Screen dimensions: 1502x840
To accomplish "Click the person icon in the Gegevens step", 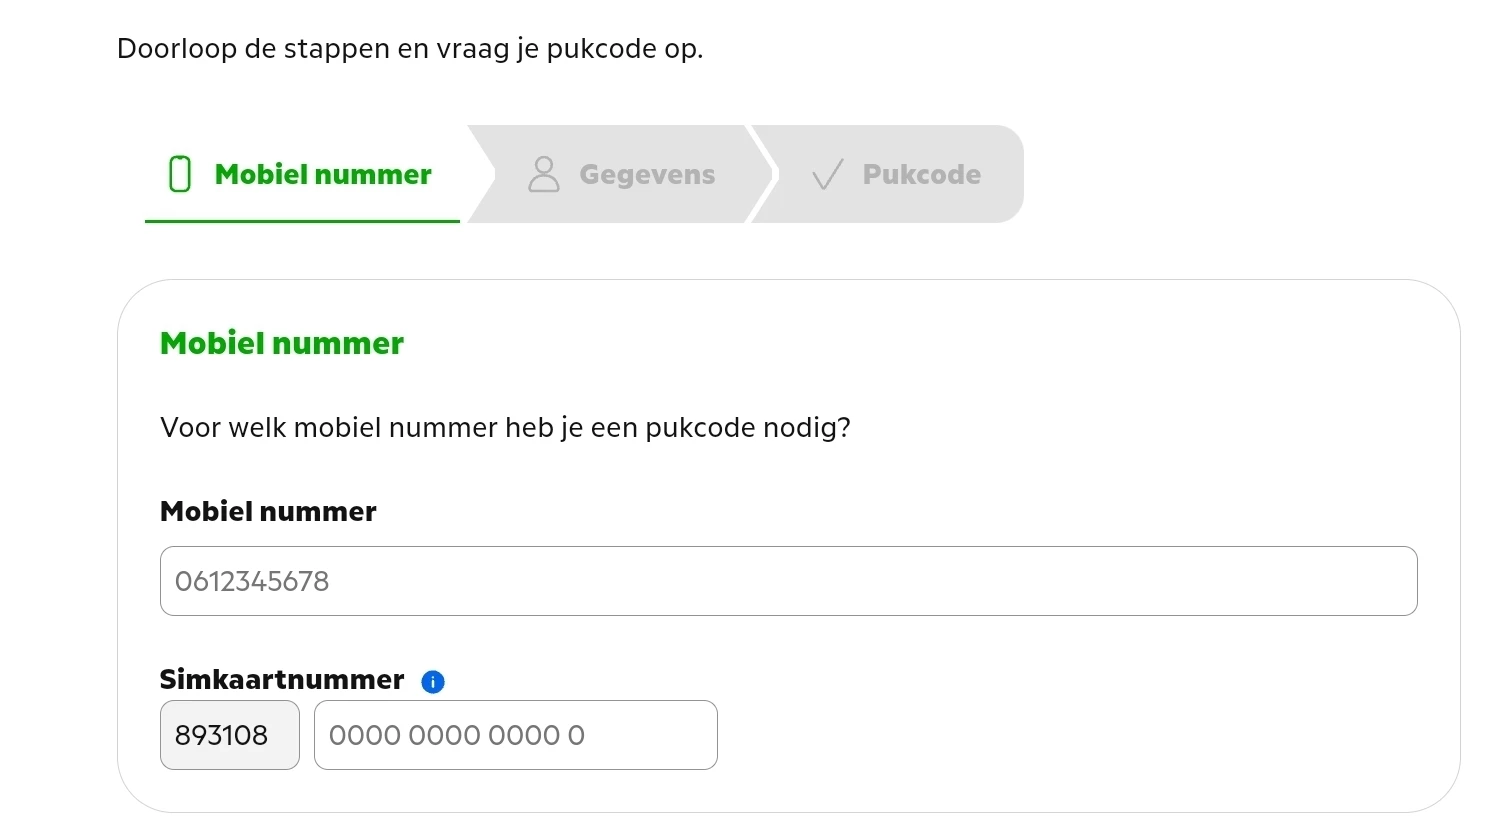I will [544, 174].
